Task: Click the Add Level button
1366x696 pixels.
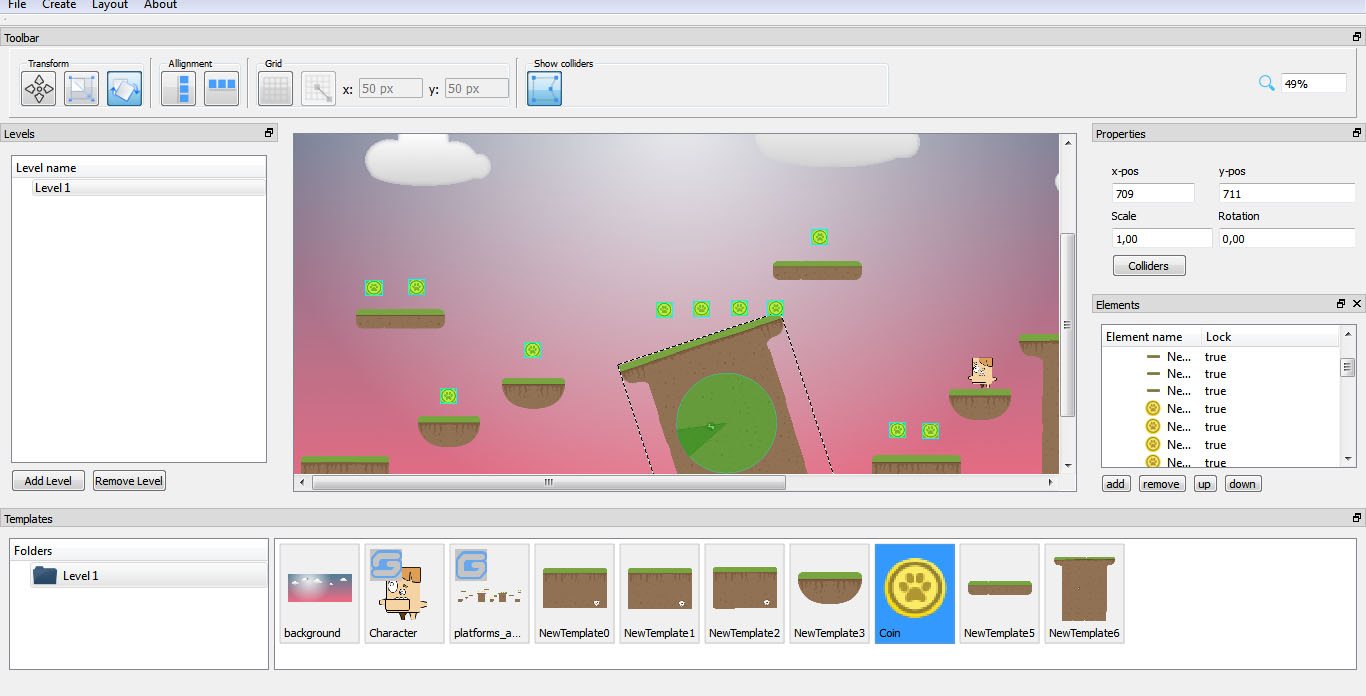Action: click(x=48, y=481)
